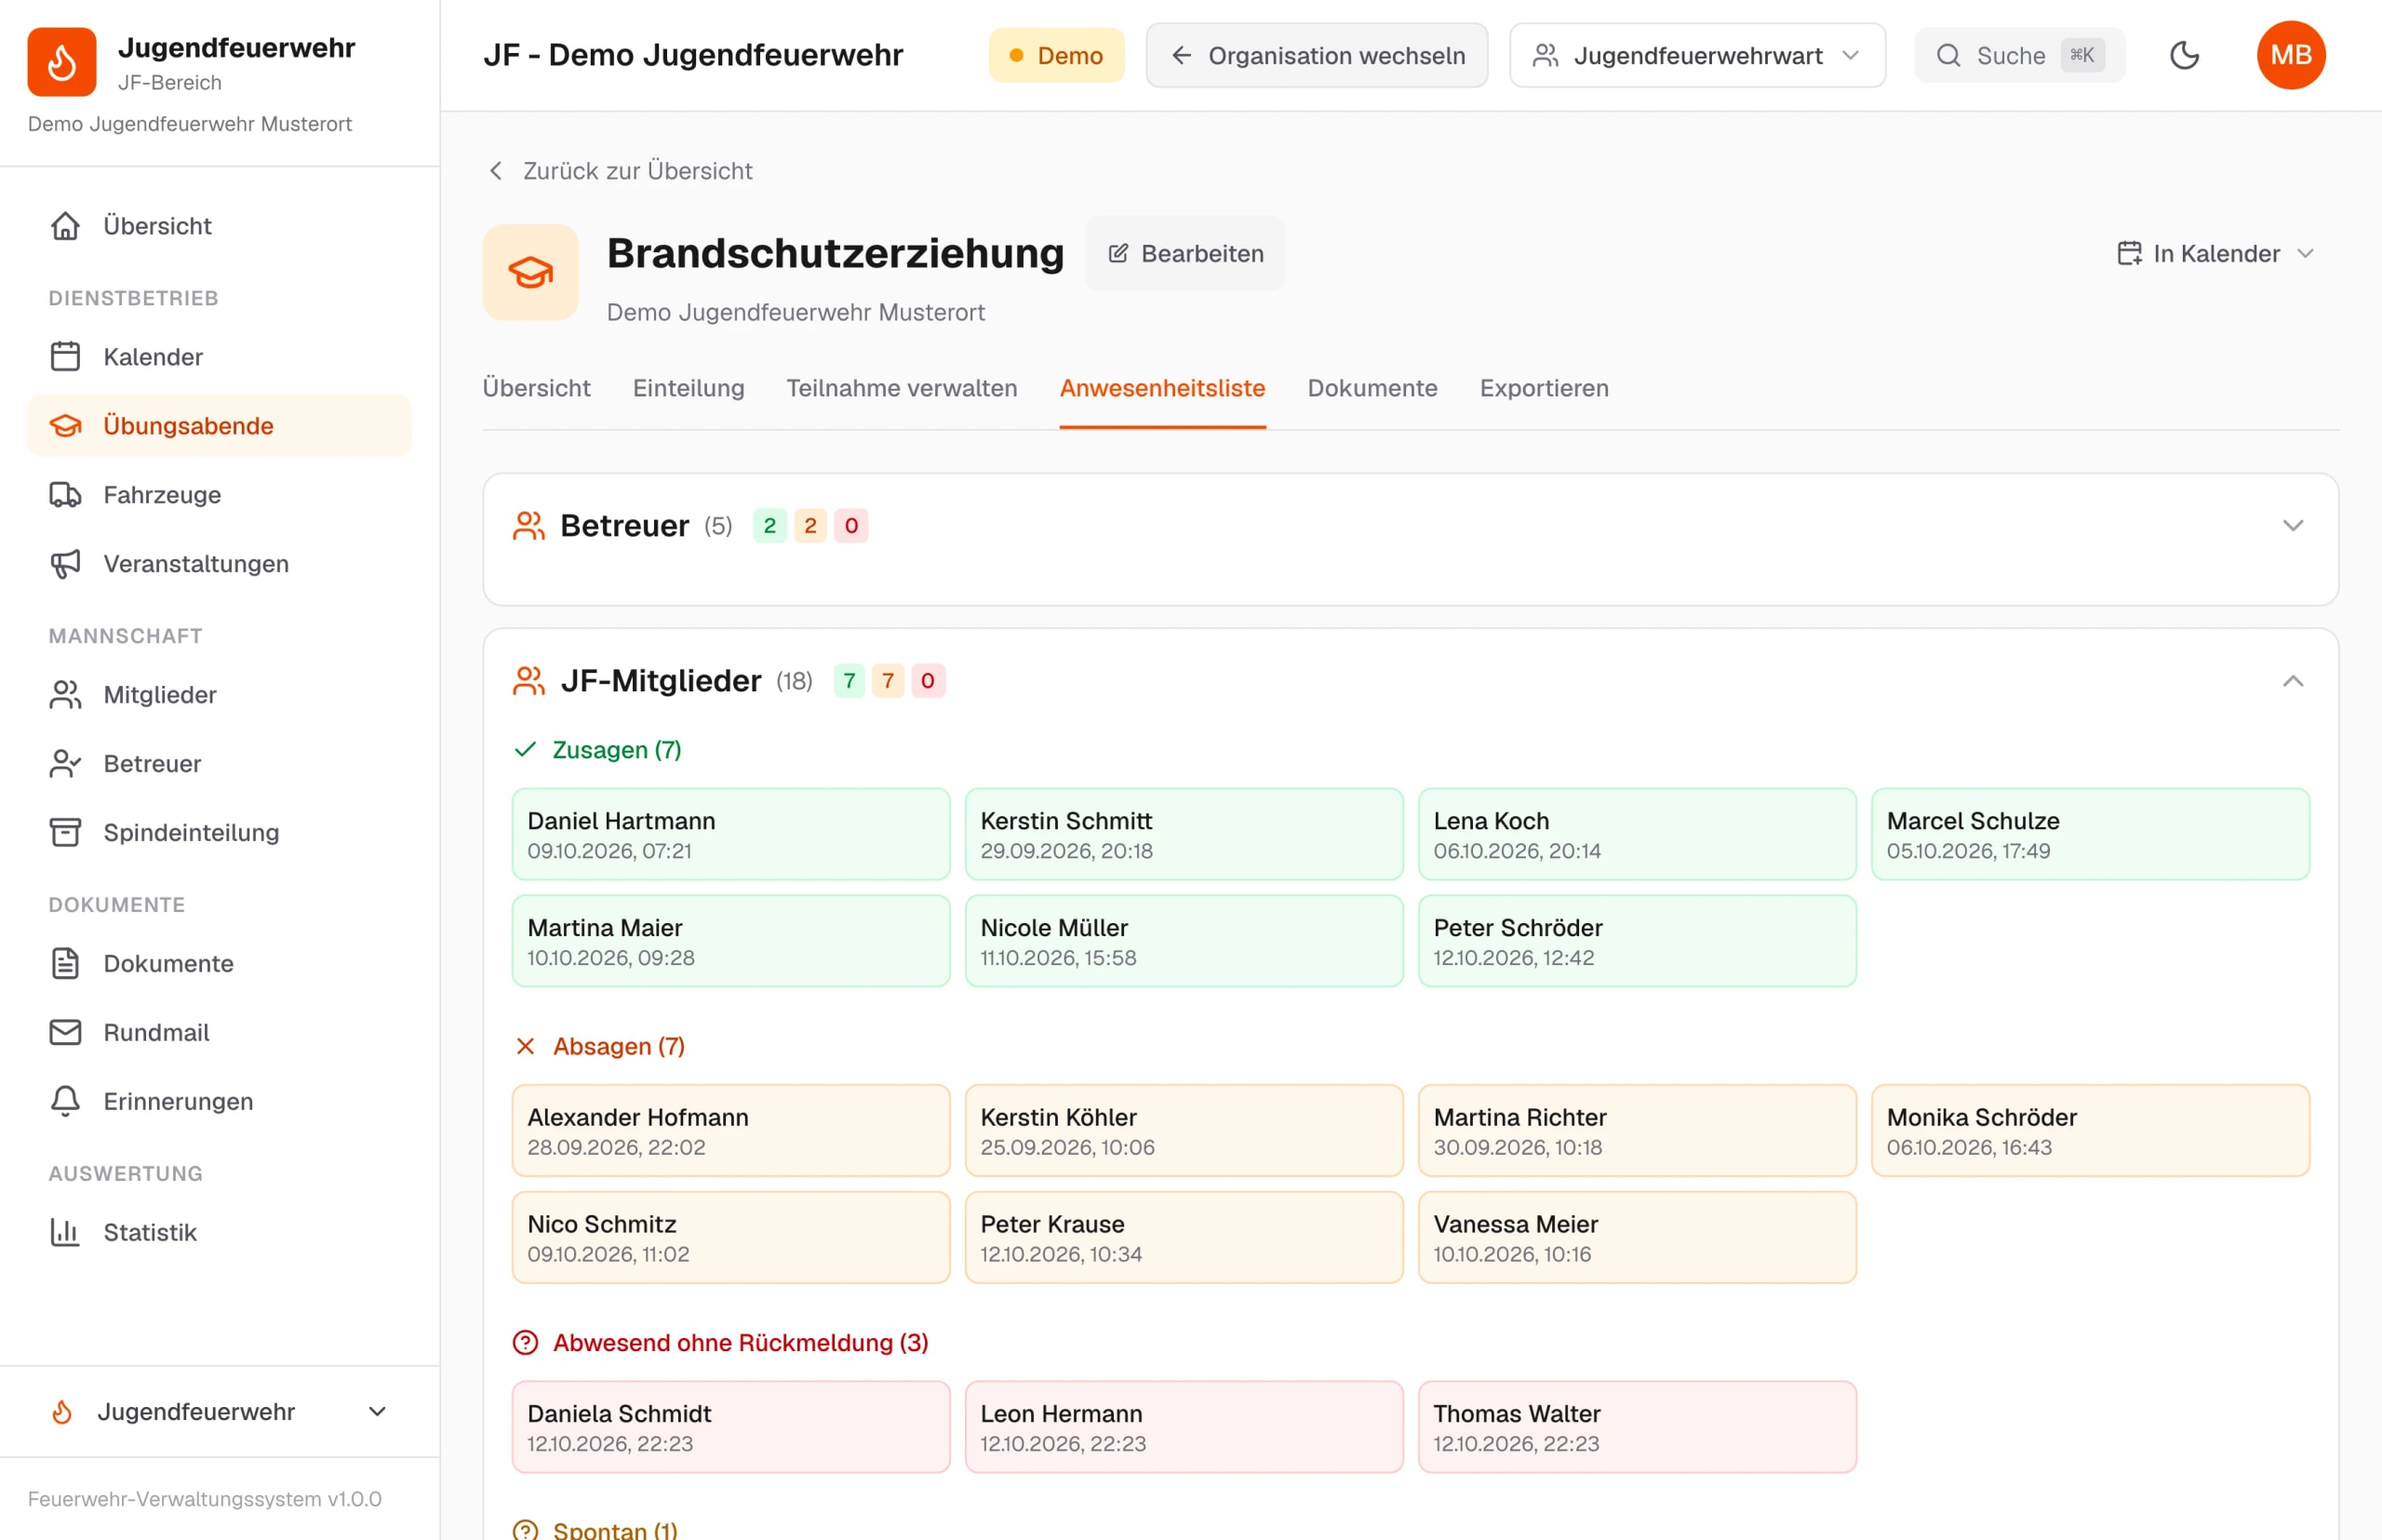Viewport: 2382px width, 1540px height.
Task: Click the Suche search field
Action: (2019, 55)
